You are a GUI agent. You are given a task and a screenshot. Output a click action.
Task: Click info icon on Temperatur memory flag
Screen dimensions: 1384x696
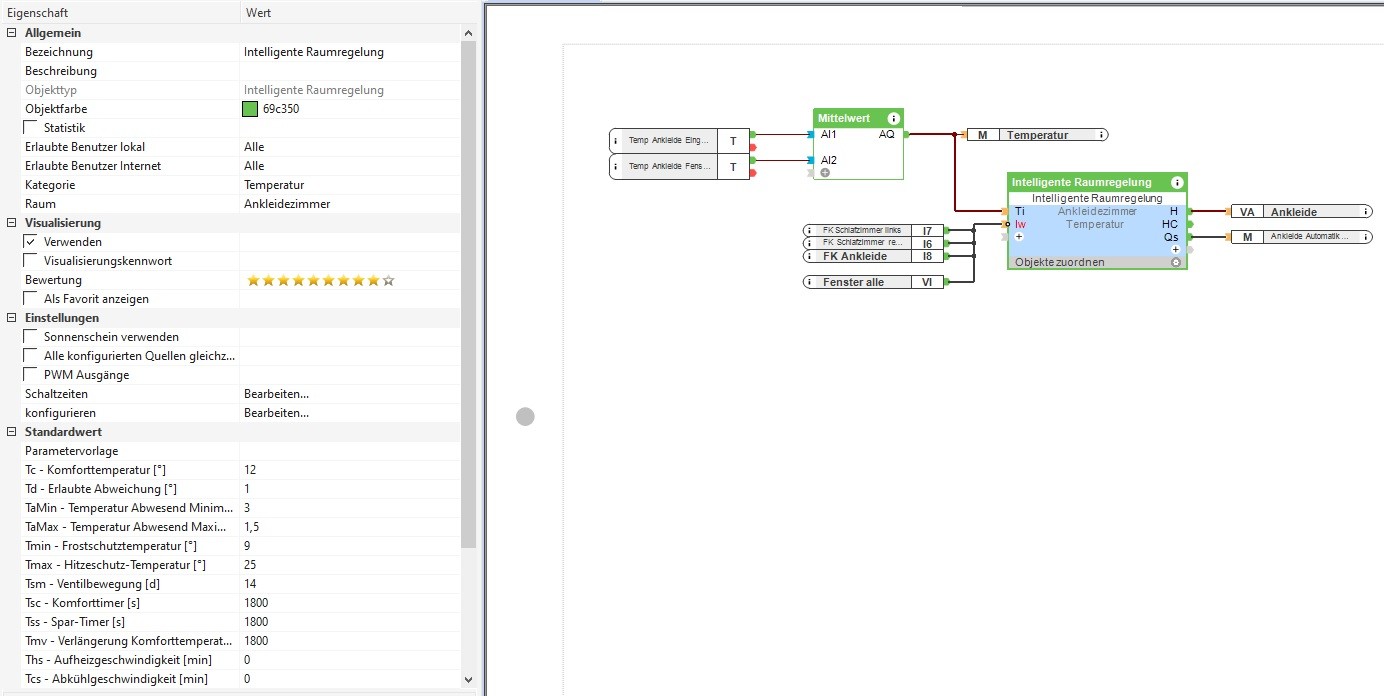coord(1101,135)
